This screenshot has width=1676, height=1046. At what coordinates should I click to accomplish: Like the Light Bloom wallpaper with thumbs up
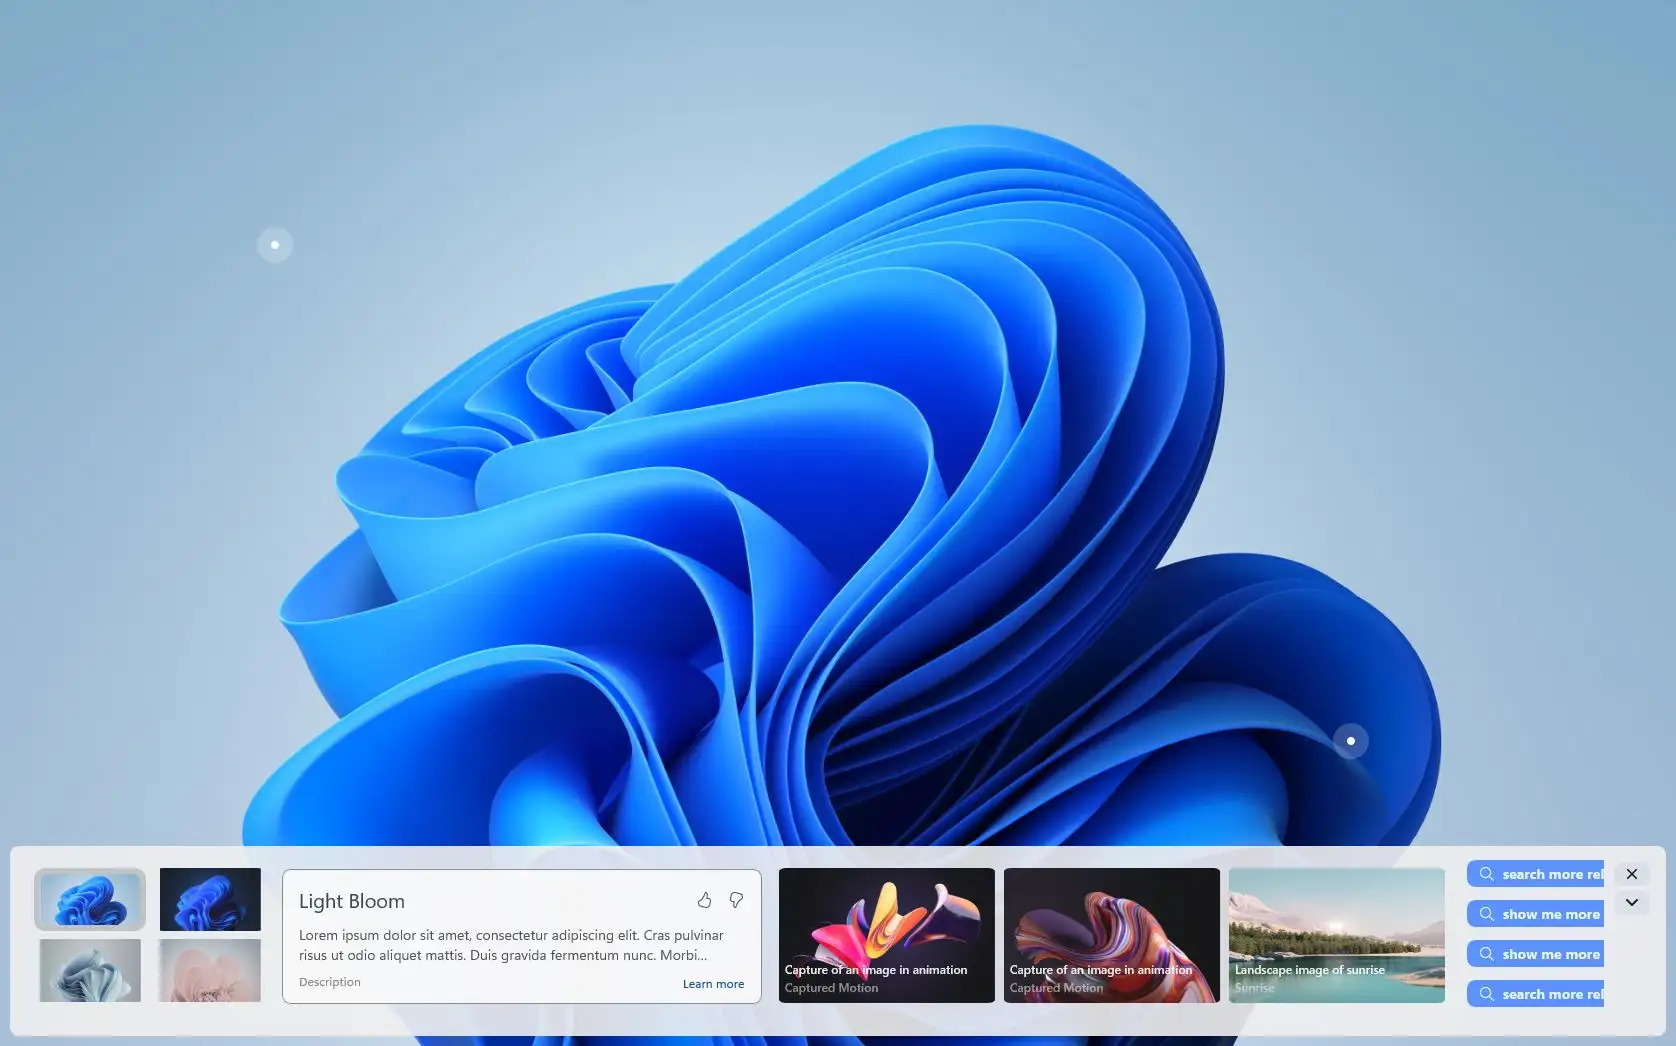click(x=705, y=900)
